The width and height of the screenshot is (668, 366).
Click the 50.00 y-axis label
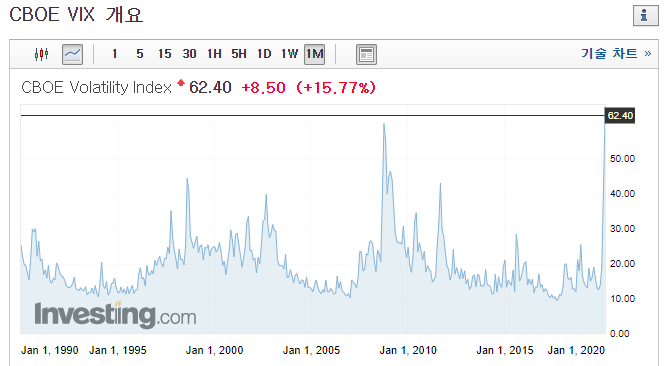click(622, 159)
